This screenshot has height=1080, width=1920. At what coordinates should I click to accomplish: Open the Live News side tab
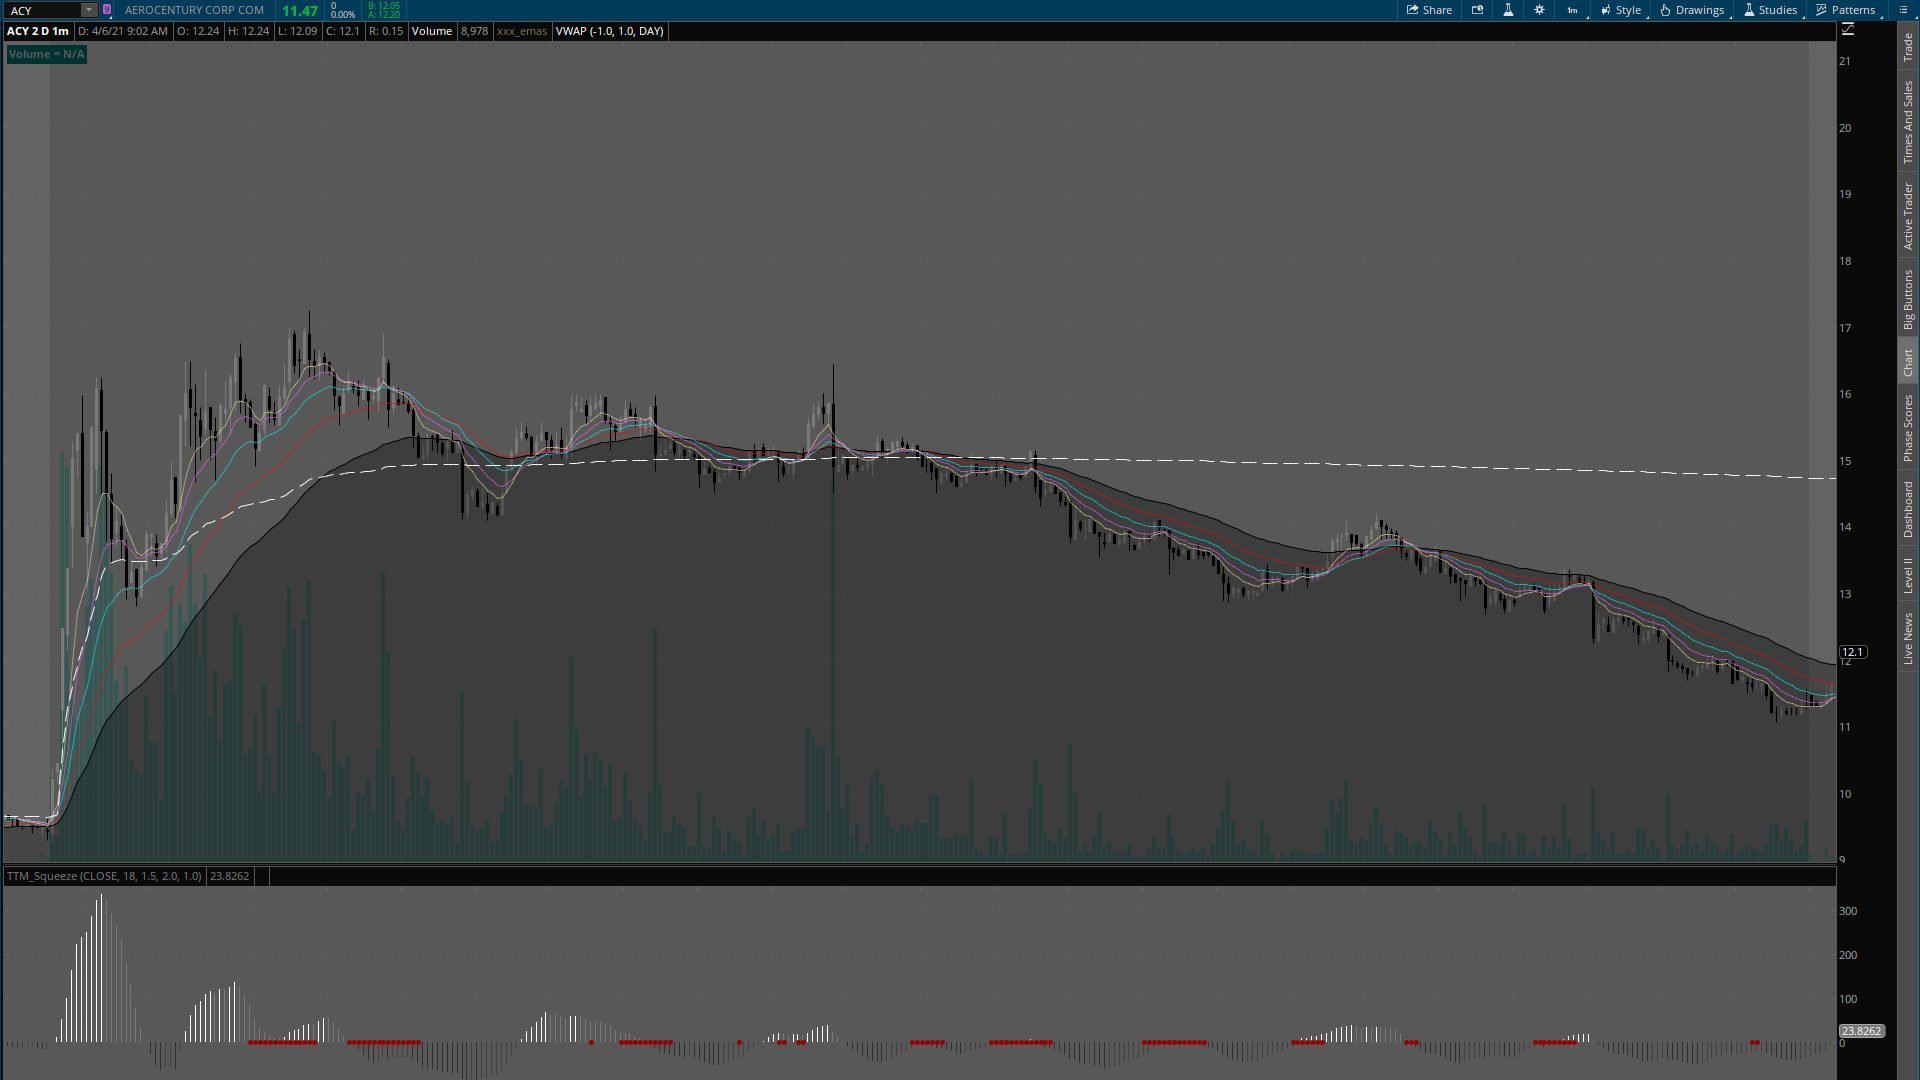click(1908, 638)
